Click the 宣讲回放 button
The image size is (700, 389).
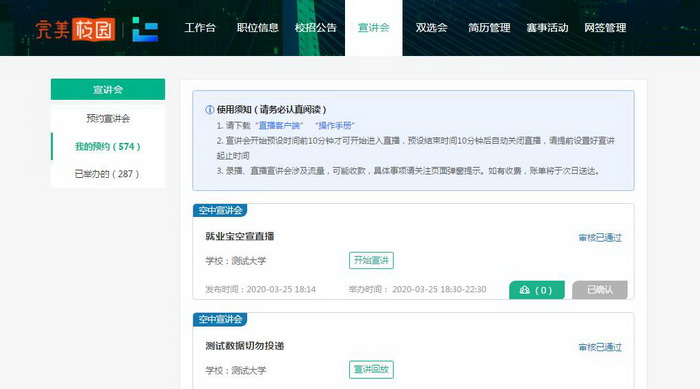pyautogui.click(x=371, y=369)
